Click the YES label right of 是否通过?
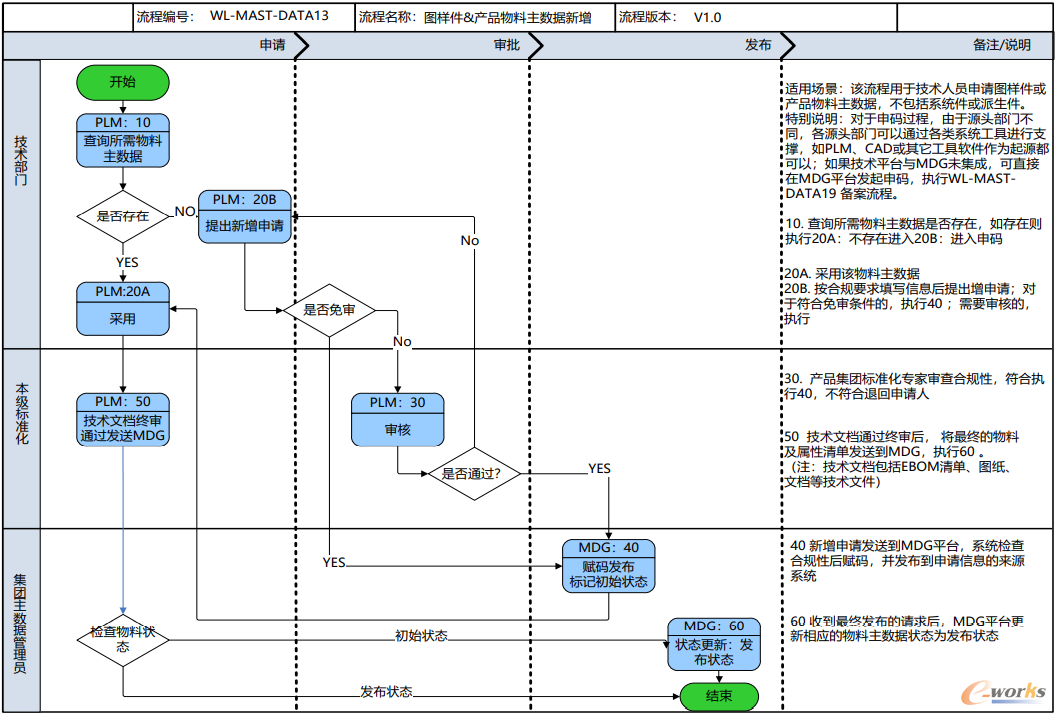1056x715 pixels. tap(599, 468)
